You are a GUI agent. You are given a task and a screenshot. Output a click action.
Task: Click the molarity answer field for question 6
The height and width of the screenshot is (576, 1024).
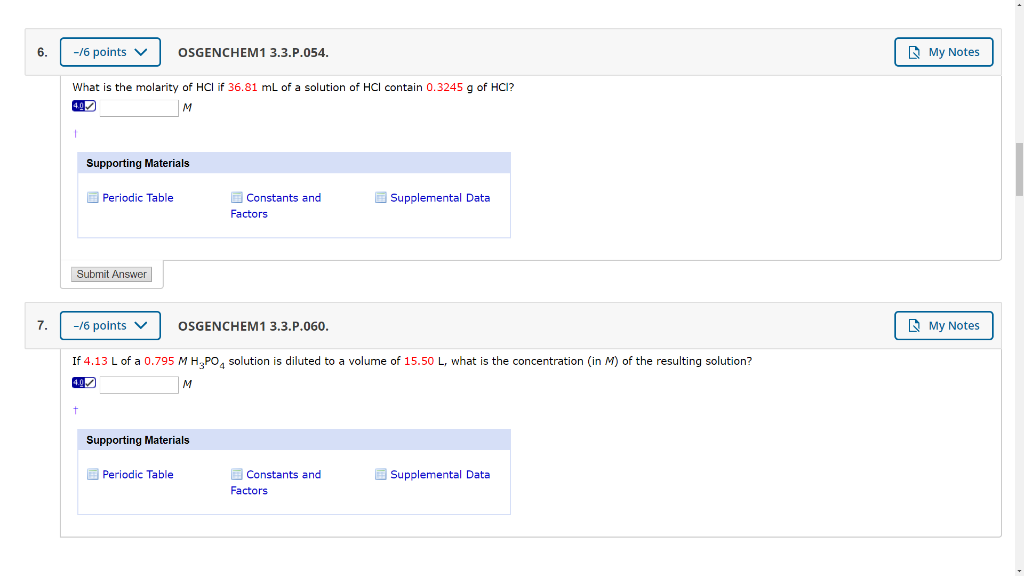click(x=138, y=107)
